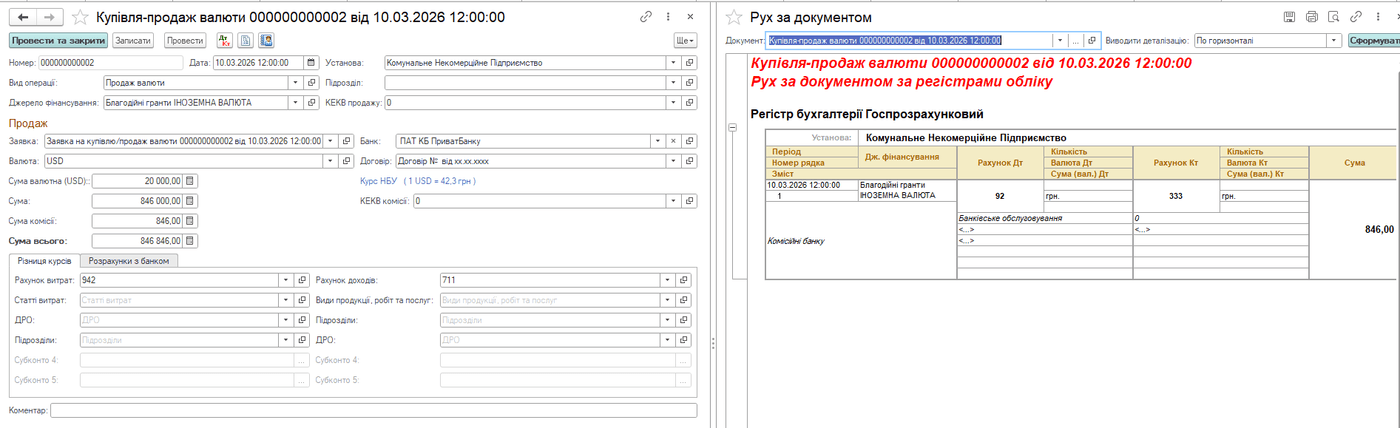Expand the Валюта USD dropdown
Viewport: 1400px width, 428px height.
[x=331, y=161]
